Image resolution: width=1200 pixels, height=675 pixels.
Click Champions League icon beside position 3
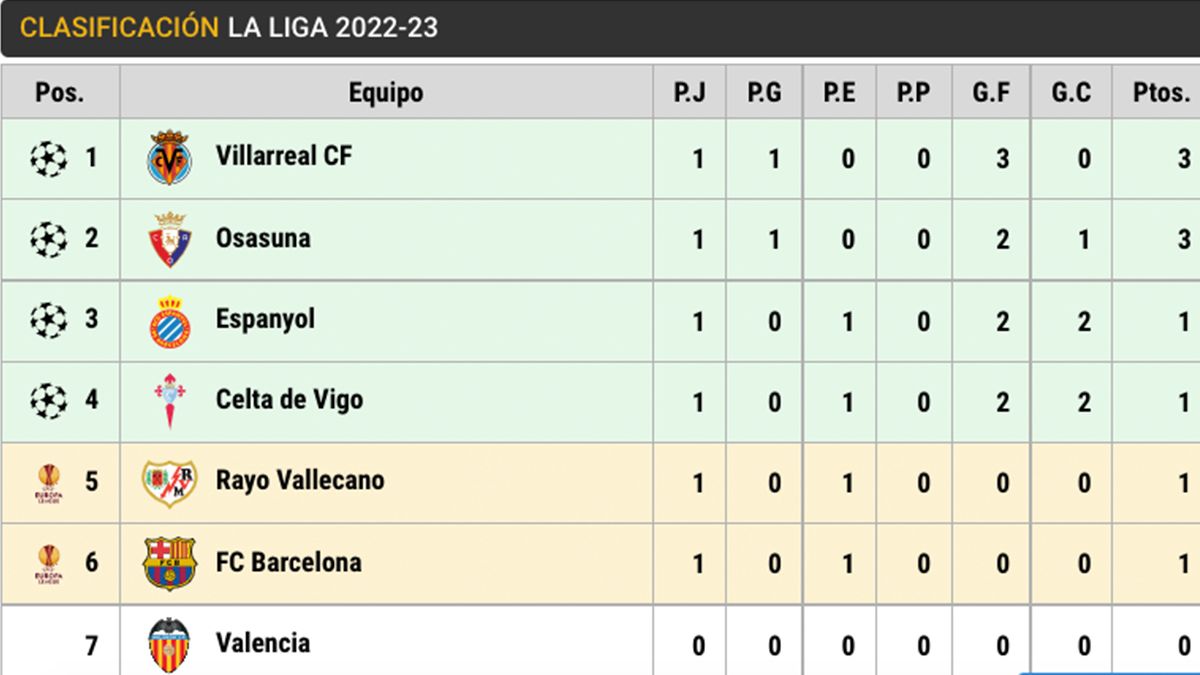coord(48,320)
